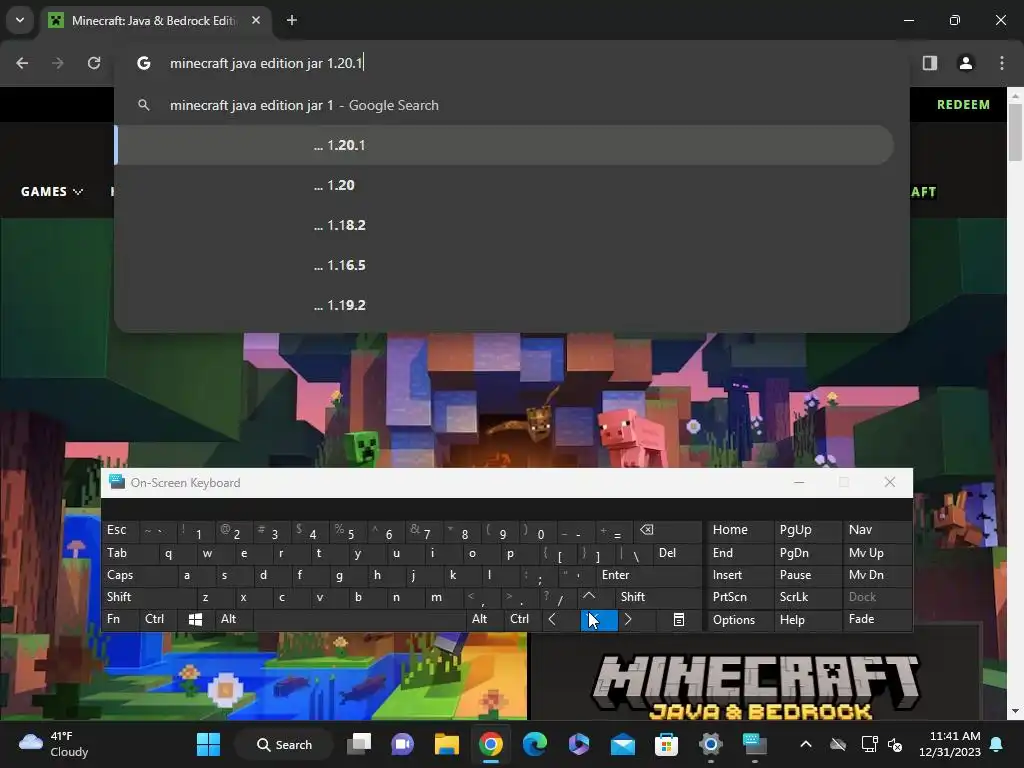Click the Nav key on on-screen keyboard
Image resolution: width=1024 pixels, height=768 pixels.
tap(876, 530)
